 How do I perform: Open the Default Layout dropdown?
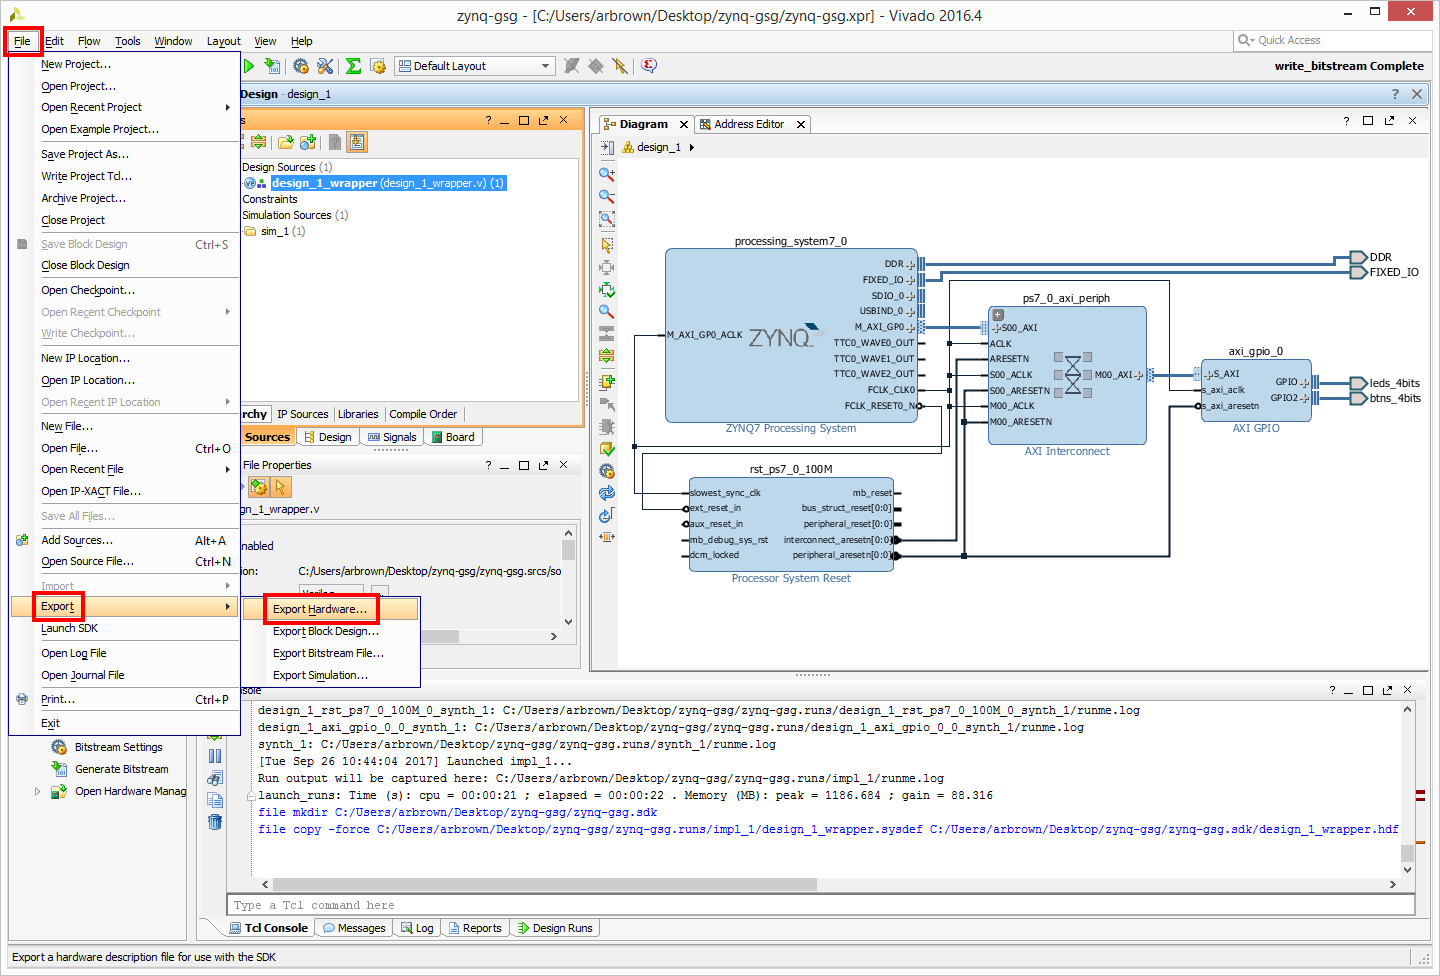click(x=475, y=66)
